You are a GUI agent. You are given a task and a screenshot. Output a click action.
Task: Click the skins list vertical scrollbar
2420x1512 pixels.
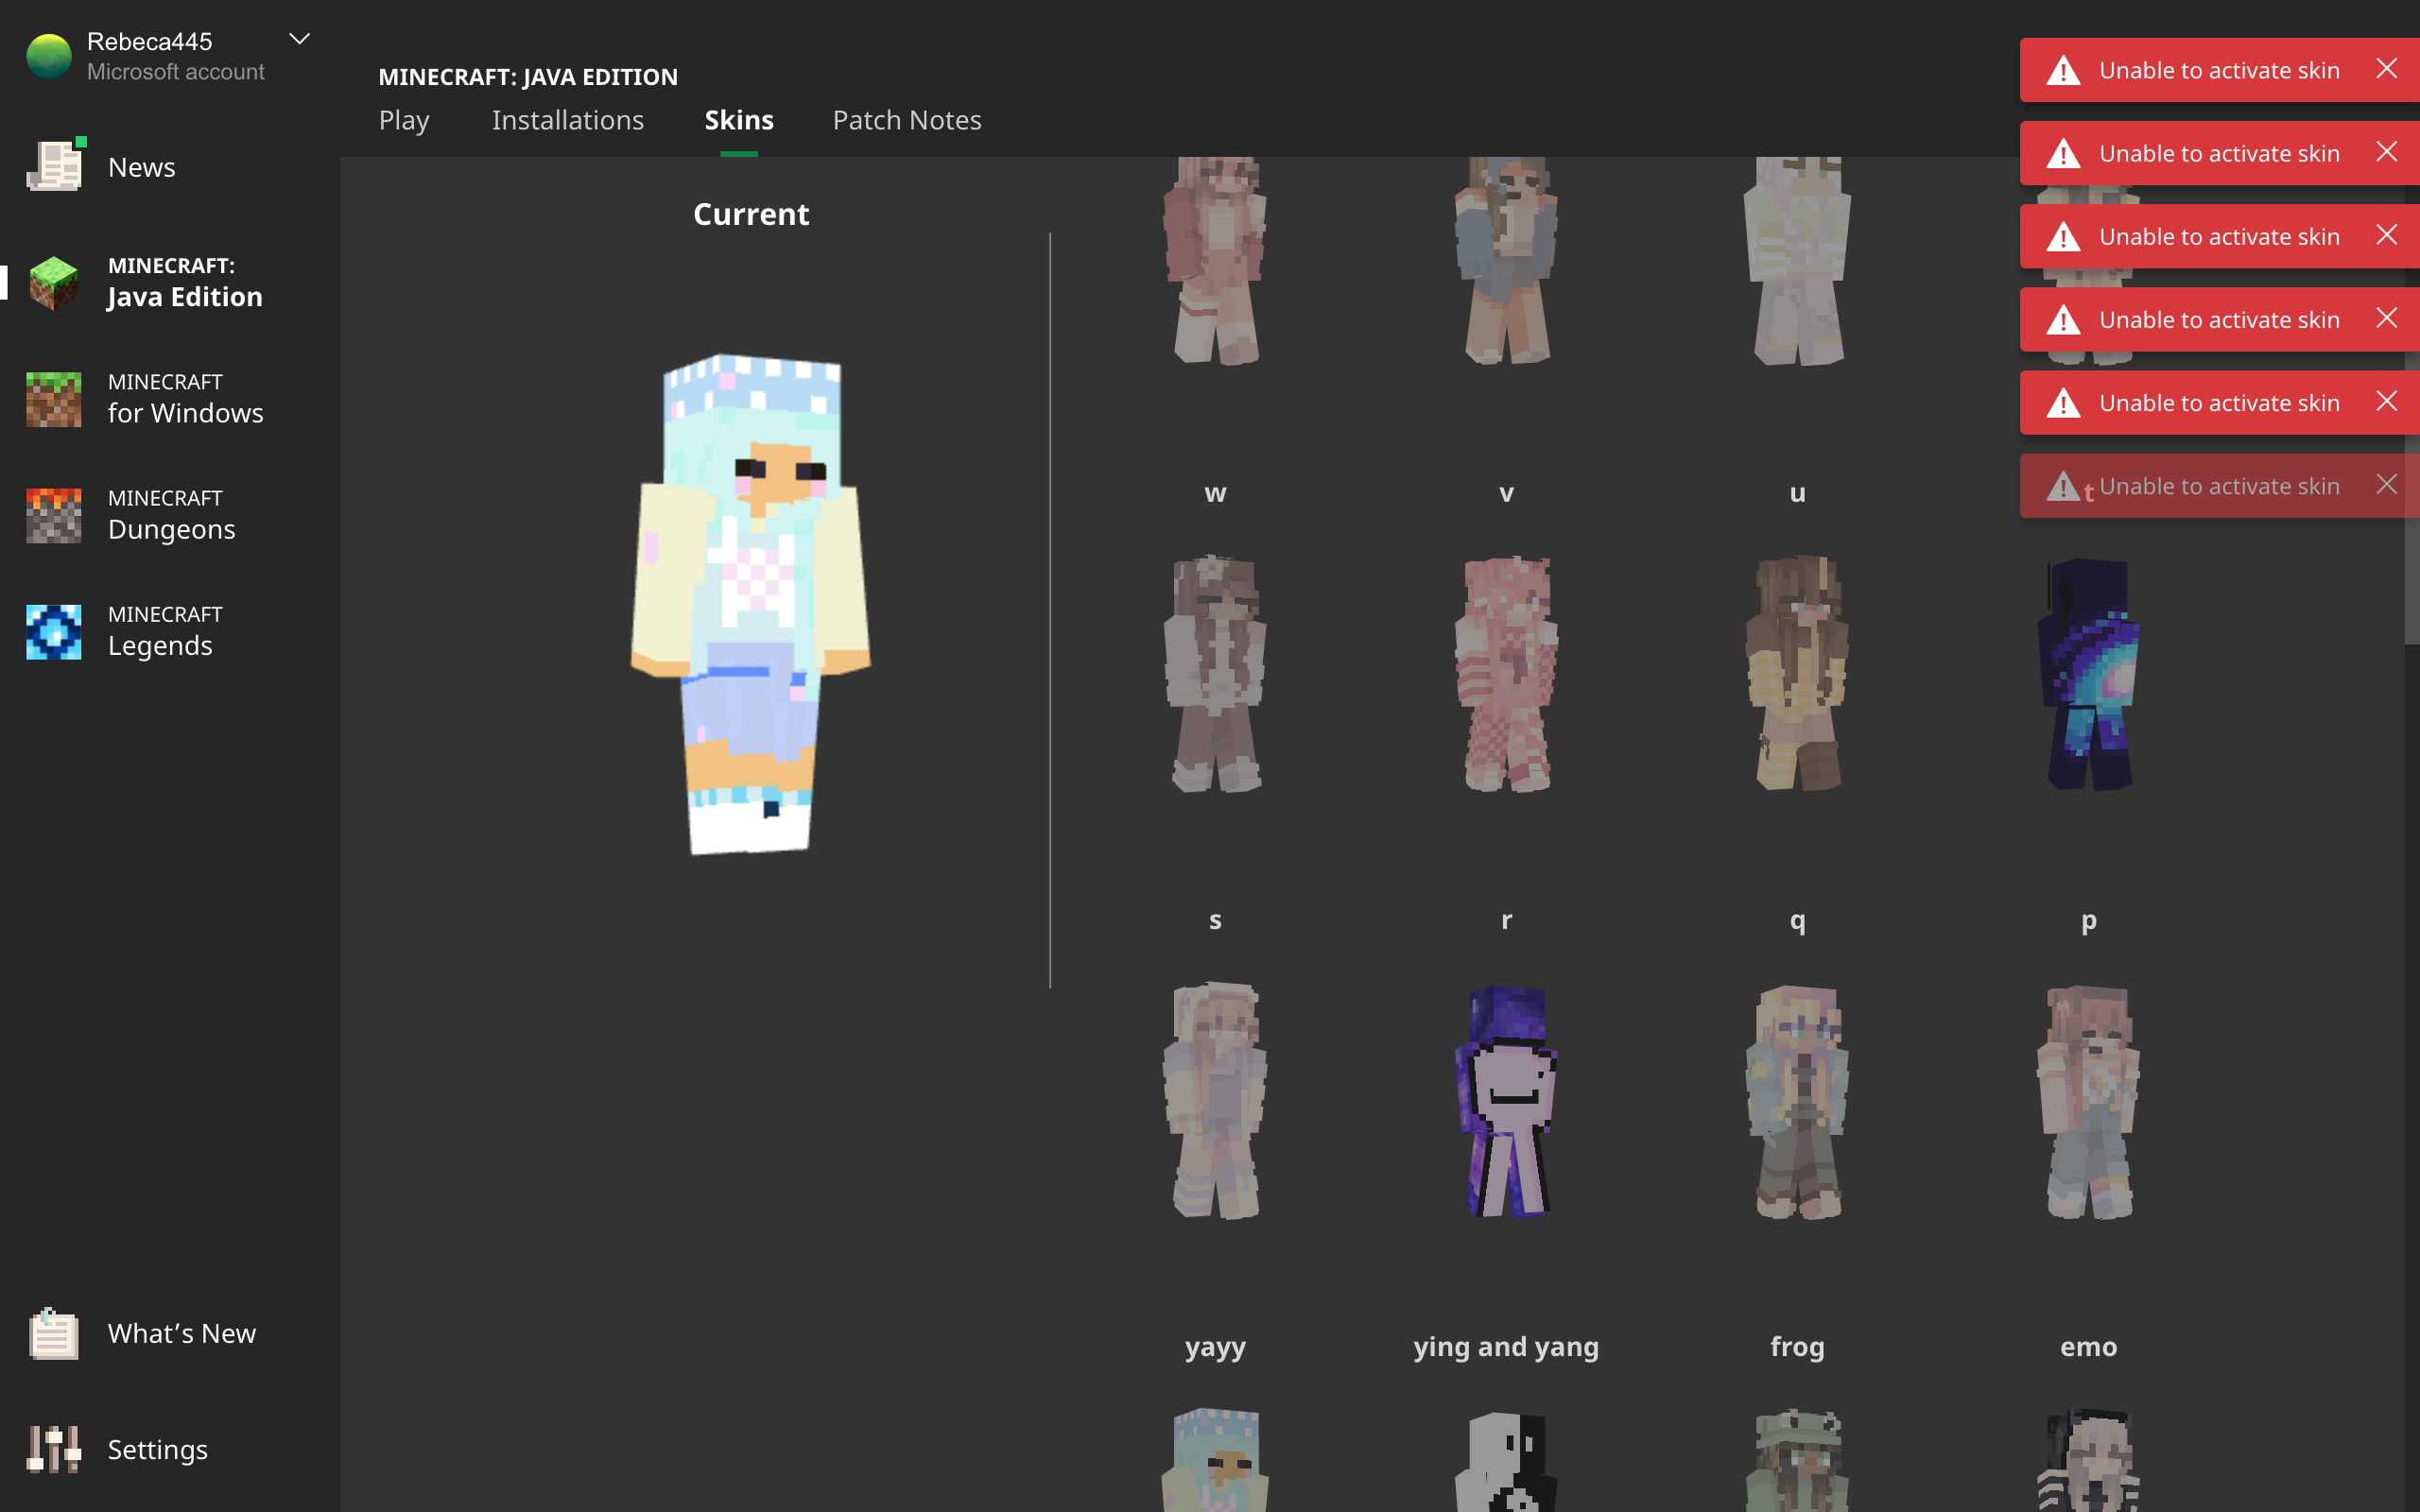[x=2411, y=580]
